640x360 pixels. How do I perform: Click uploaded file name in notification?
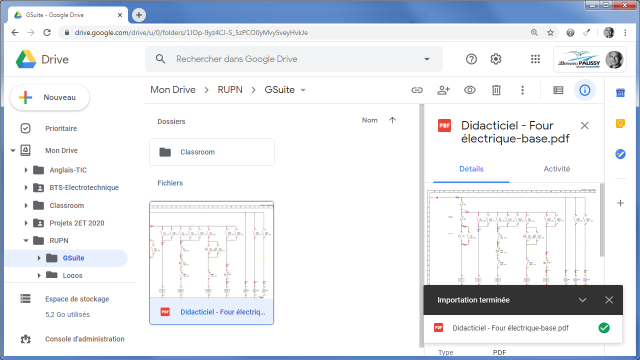[x=510, y=328]
